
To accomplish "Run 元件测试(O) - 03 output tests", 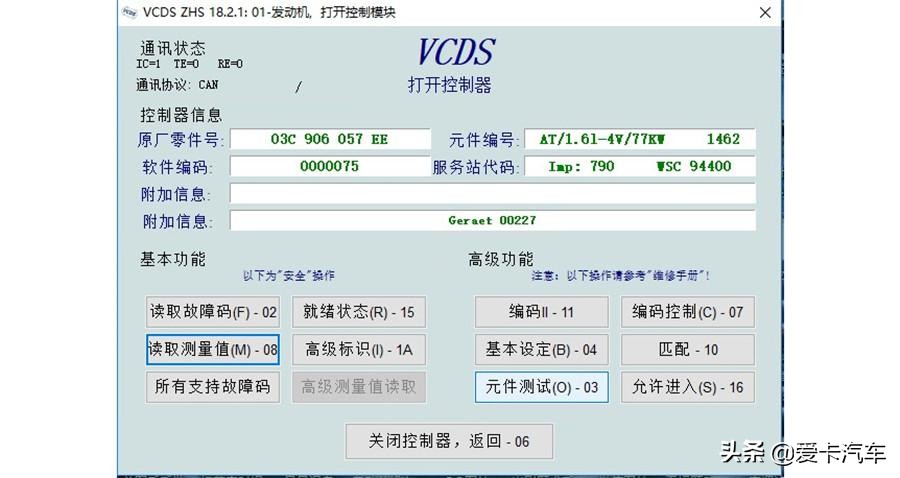I will point(541,387).
